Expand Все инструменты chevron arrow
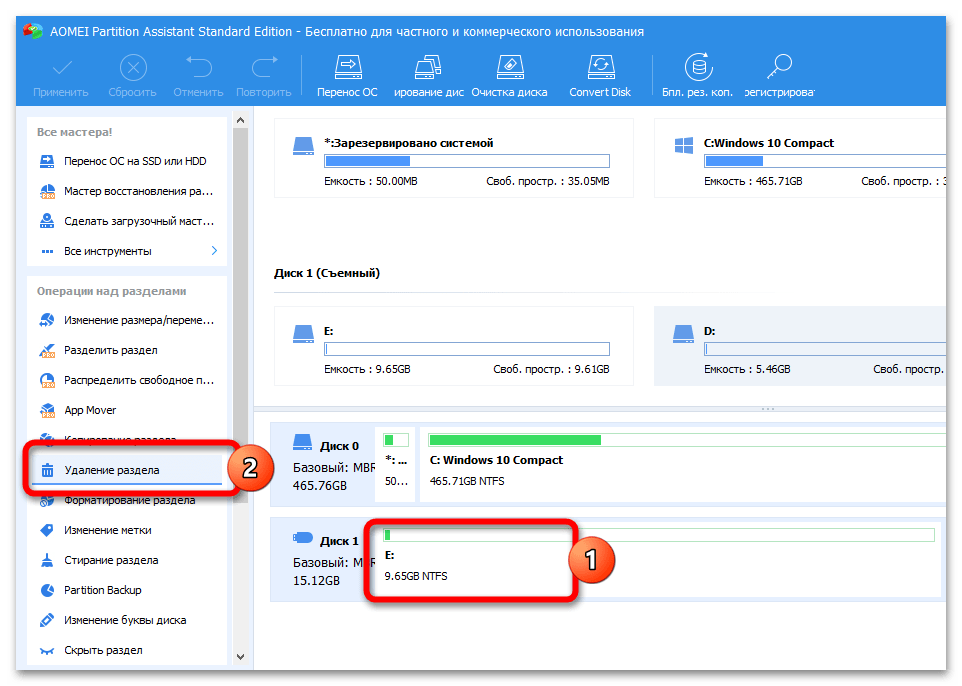962x686 pixels. [214, 251]
